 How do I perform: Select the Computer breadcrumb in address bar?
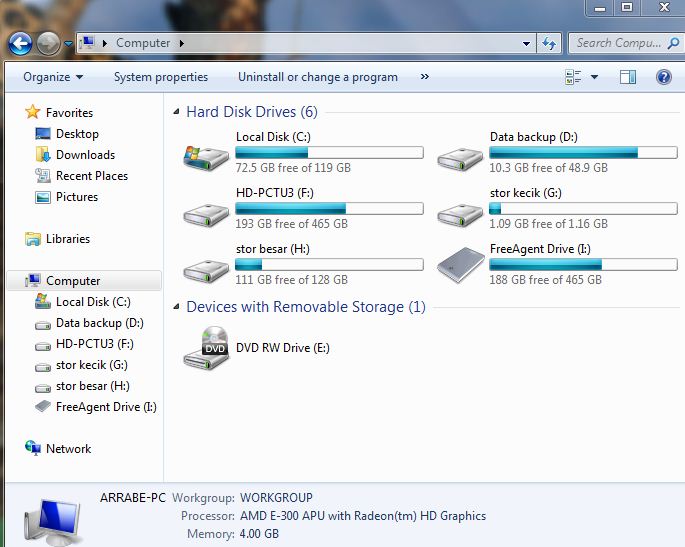(143, 43)
